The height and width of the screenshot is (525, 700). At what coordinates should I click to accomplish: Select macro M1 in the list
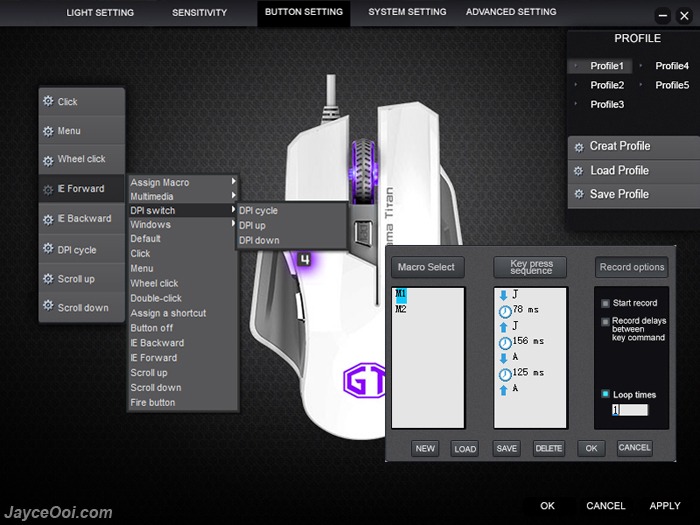(x=401, y=294)
